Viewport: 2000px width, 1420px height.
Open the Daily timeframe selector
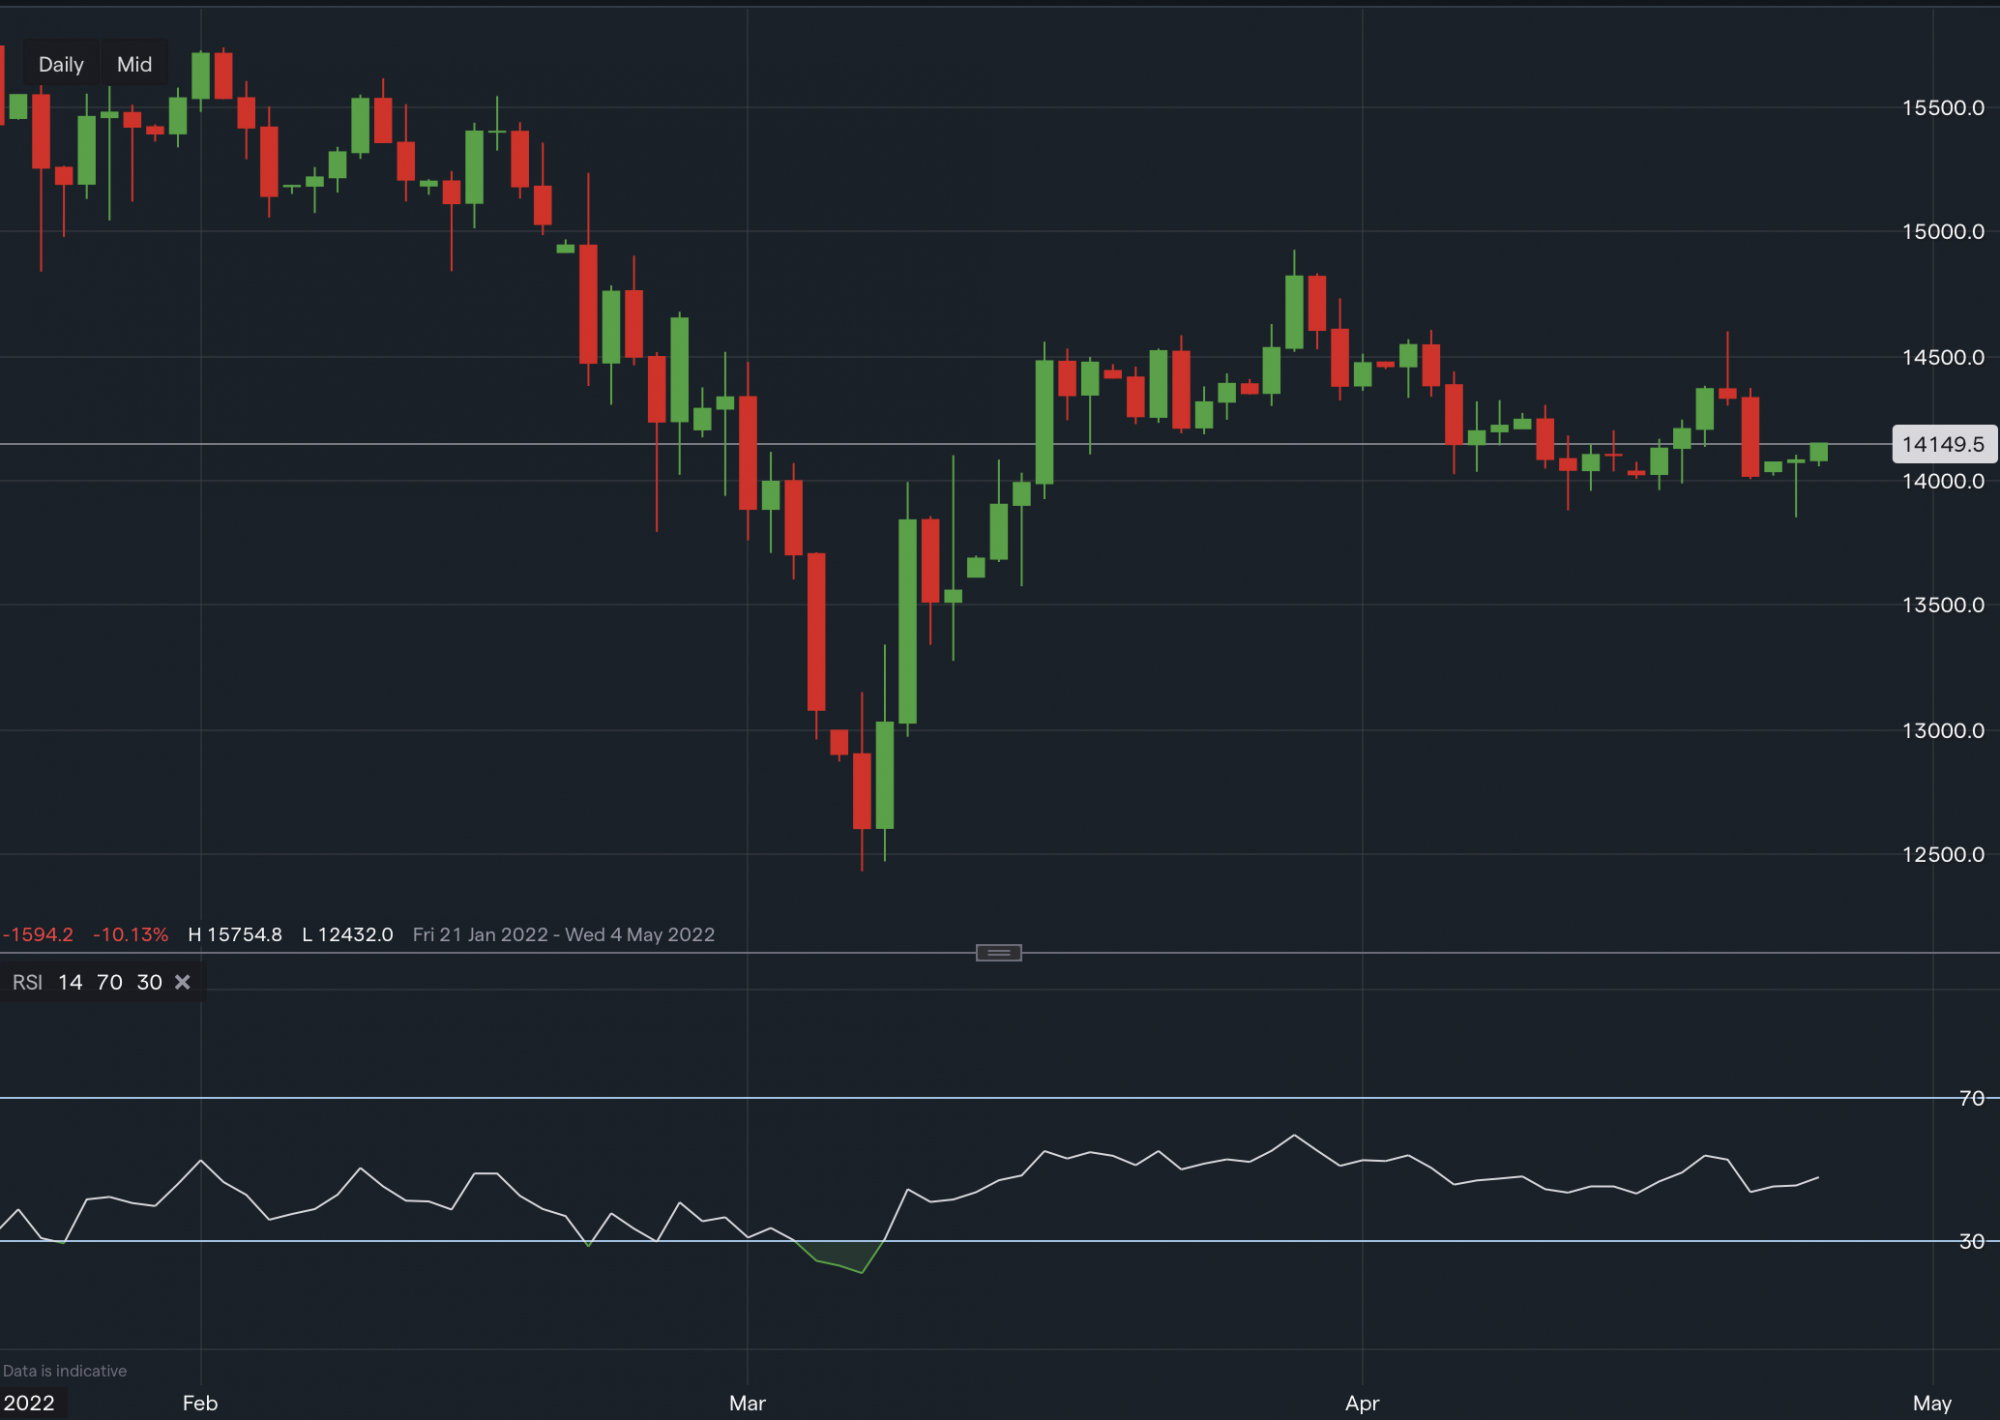pyautogui.click(x=60, y=63)
